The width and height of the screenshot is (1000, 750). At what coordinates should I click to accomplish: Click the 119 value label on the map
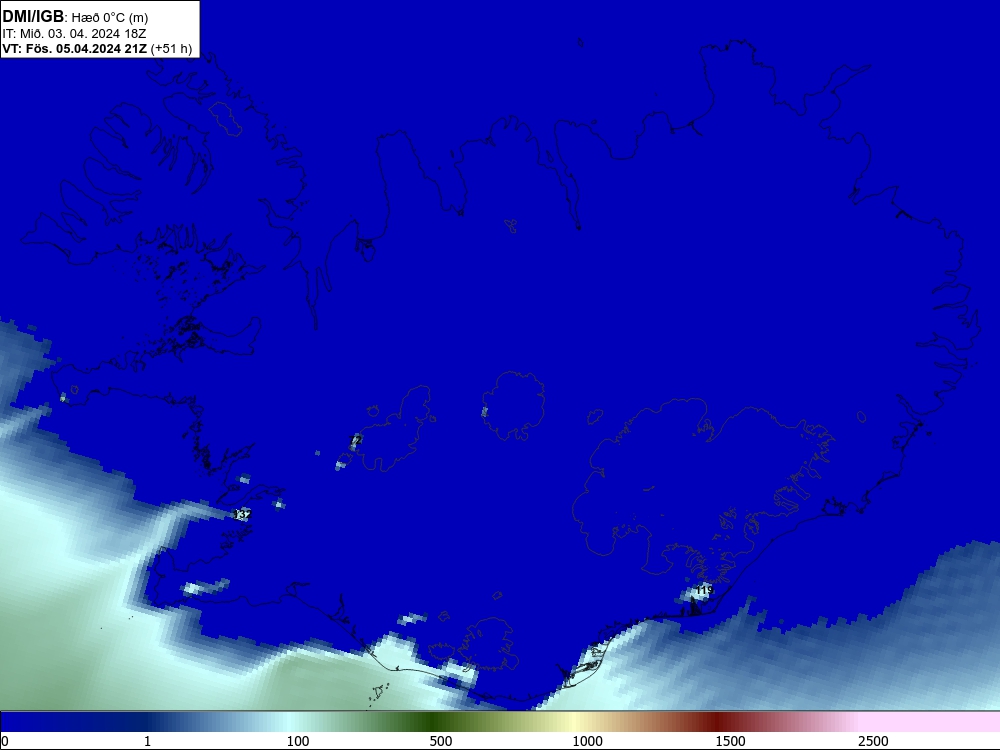[x=704, y=590]
